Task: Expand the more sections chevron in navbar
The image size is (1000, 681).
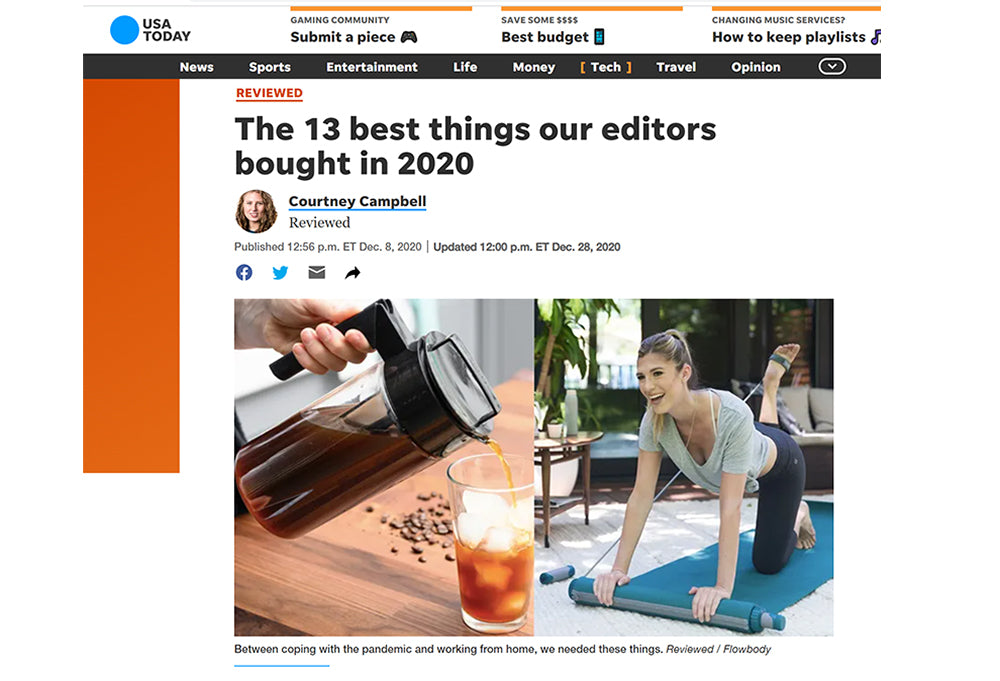Action: (832, 66)
